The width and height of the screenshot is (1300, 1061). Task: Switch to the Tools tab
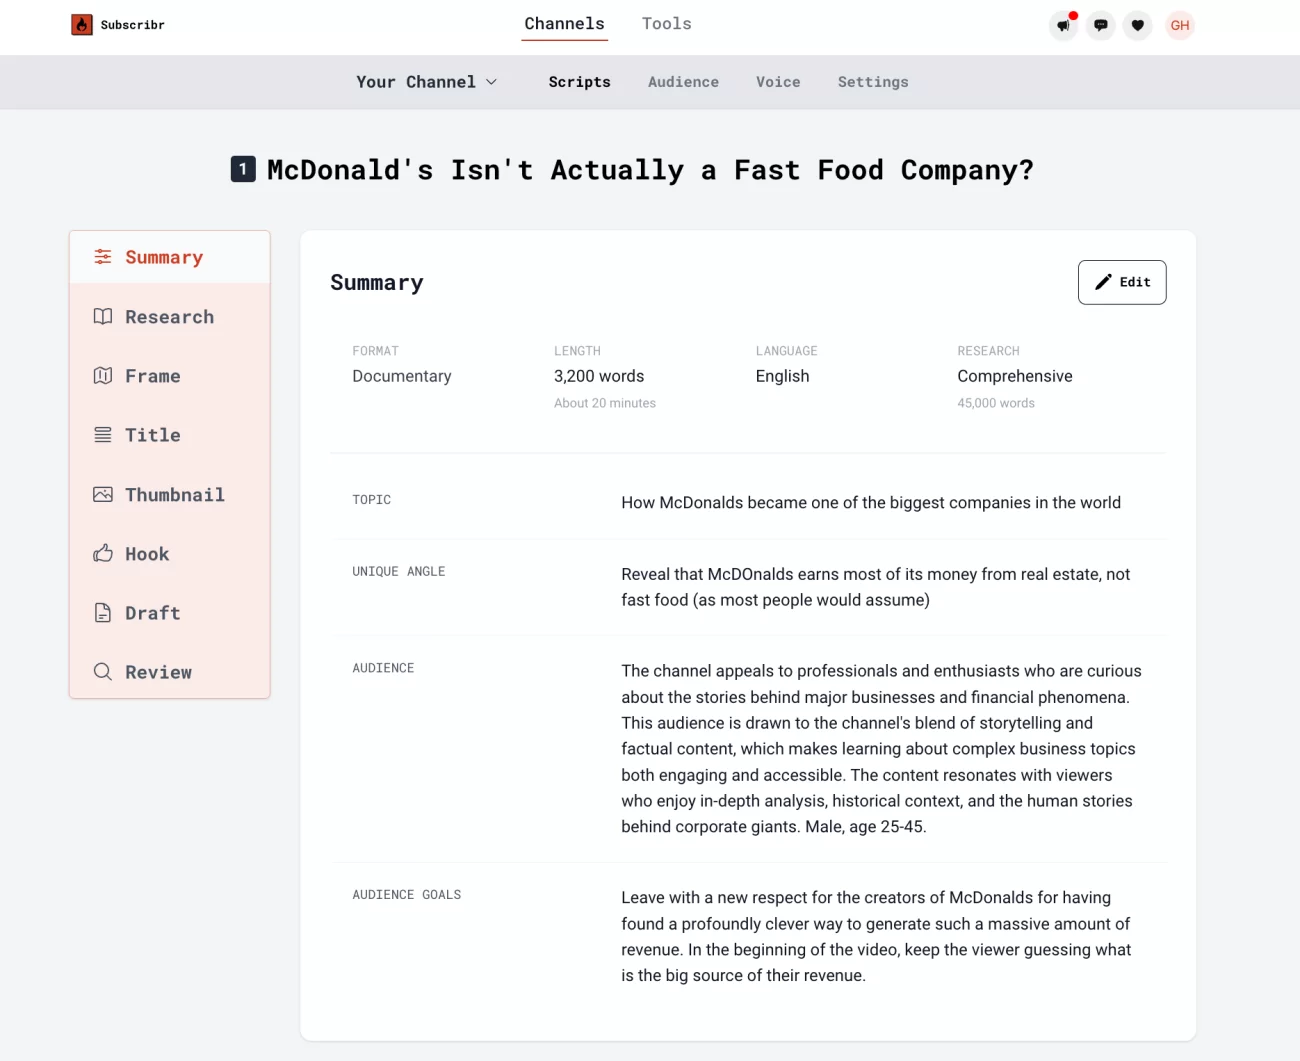[x=667, y=24]
